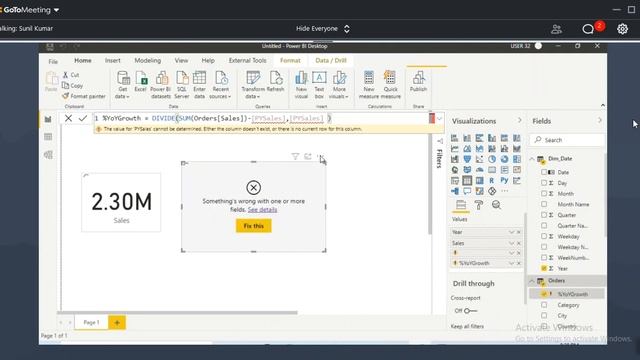Image resolution: width=640 pixels, height=360 pixels.
Task: Add a New visual
Action: [x=301, y=85]
